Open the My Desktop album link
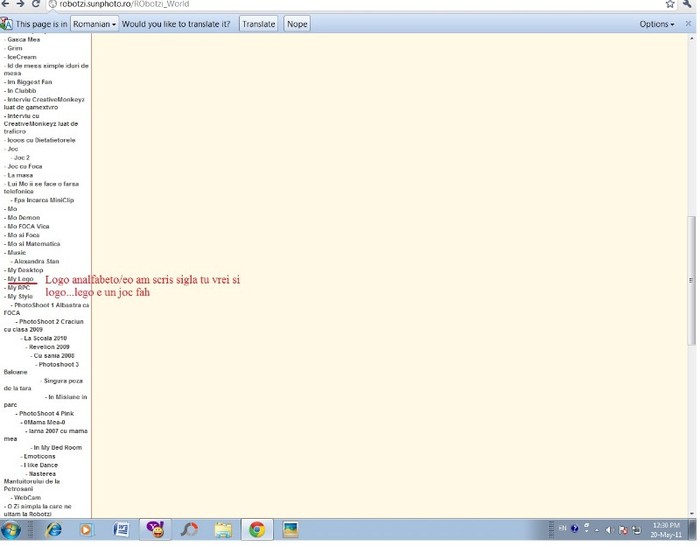The image size is (700, 560). (25, 270)
